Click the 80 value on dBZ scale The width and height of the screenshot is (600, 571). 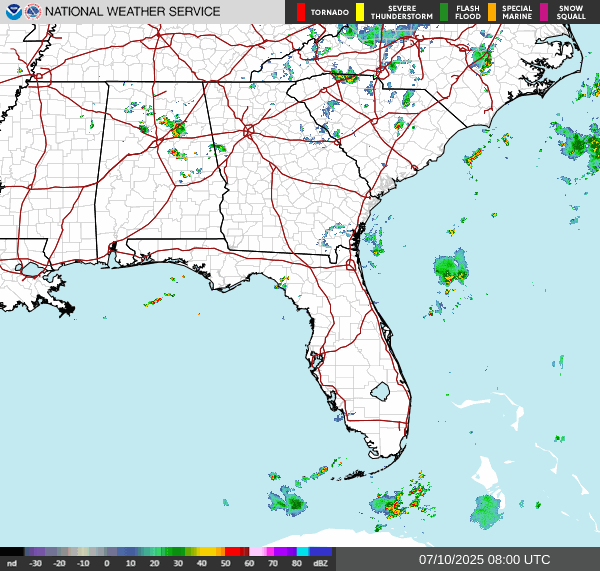(x=297, y=563)
